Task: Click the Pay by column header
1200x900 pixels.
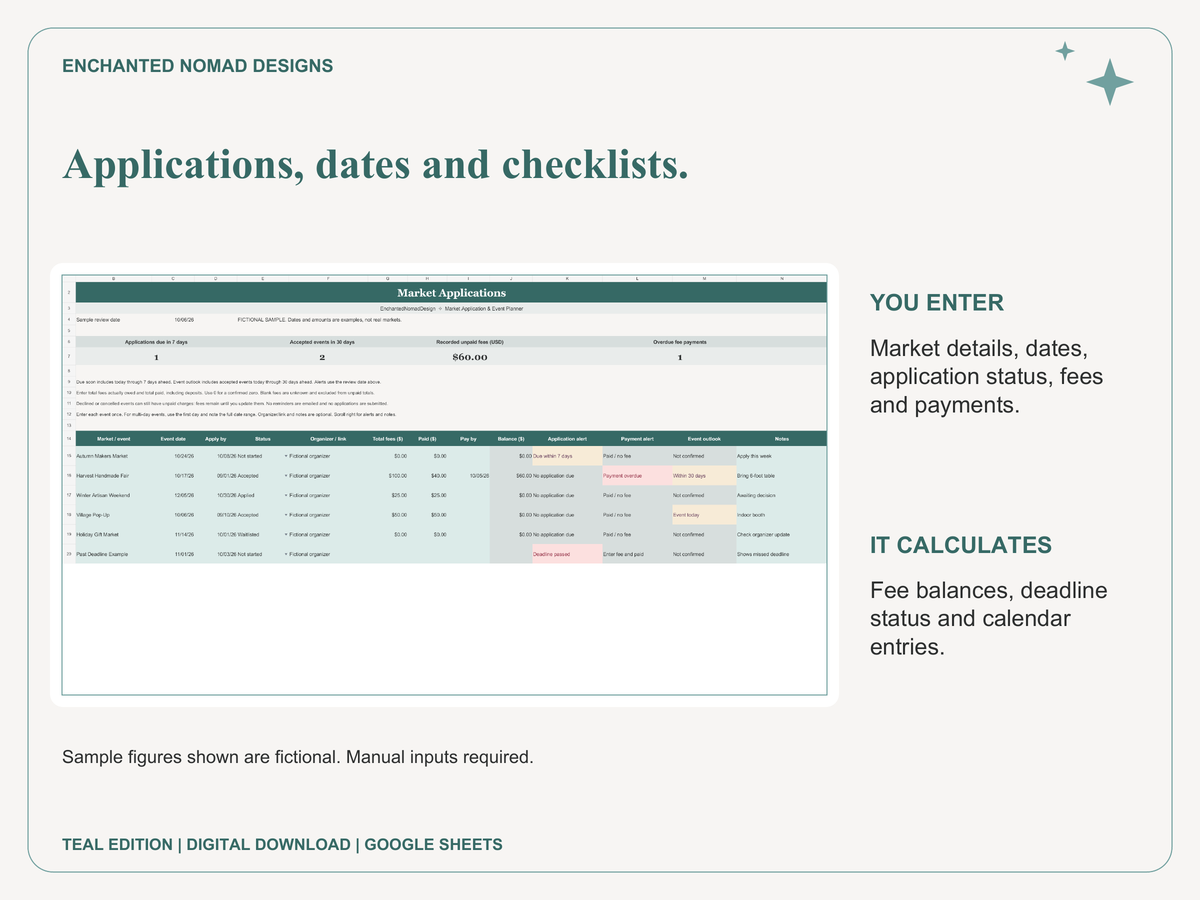Action: click(x=468, y=438)
